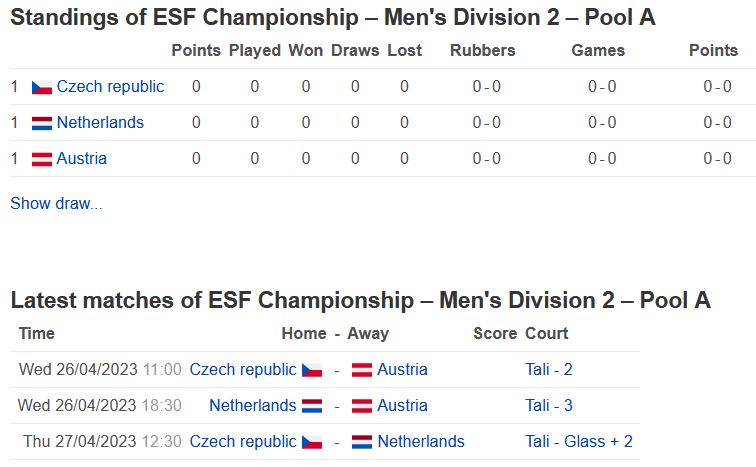The width and height of the screenshot is (756, 467).
Task: Click Czech flag in Thursday match row
Action: (312, 442)
